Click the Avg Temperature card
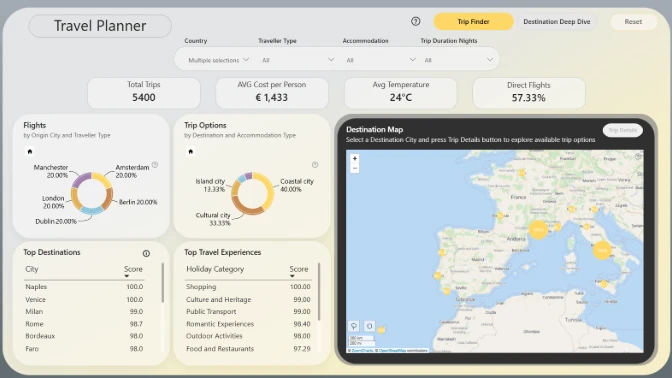Image resolution: width=672 pixels, height=378 pixels. (x=400, y=93)
